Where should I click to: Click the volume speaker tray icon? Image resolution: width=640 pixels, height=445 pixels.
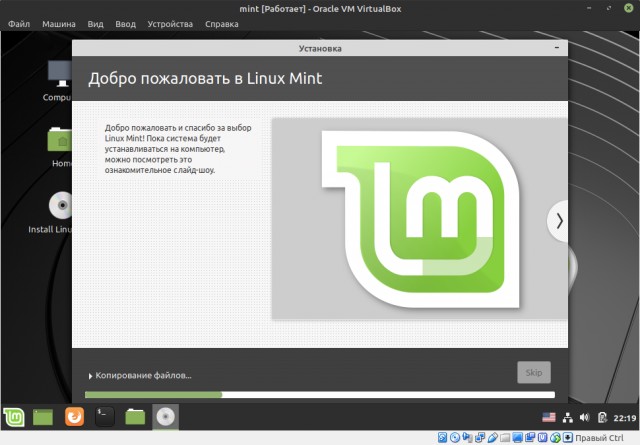click(x=584, y=417)
